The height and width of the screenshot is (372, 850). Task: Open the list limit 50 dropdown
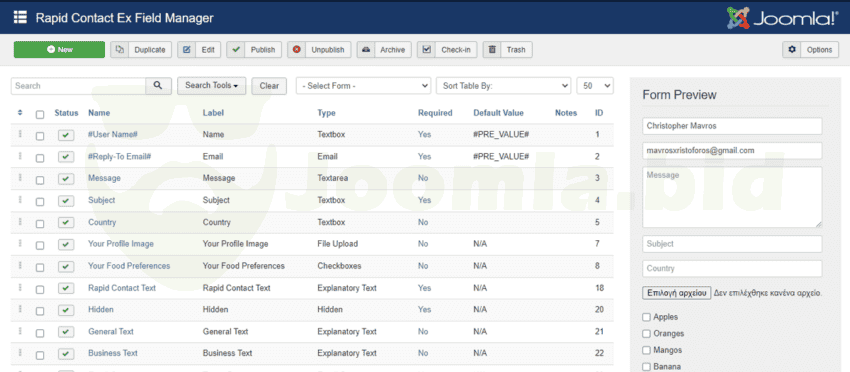595,86
